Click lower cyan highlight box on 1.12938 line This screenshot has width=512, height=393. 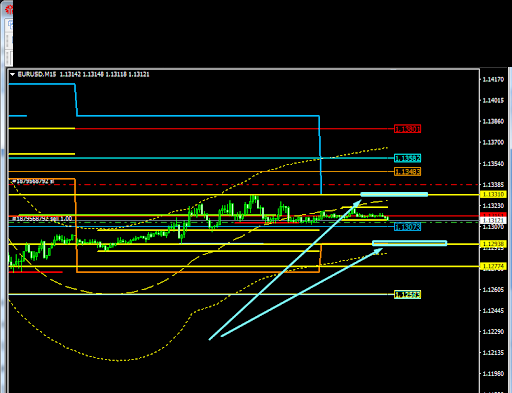[x=409, y=243]
